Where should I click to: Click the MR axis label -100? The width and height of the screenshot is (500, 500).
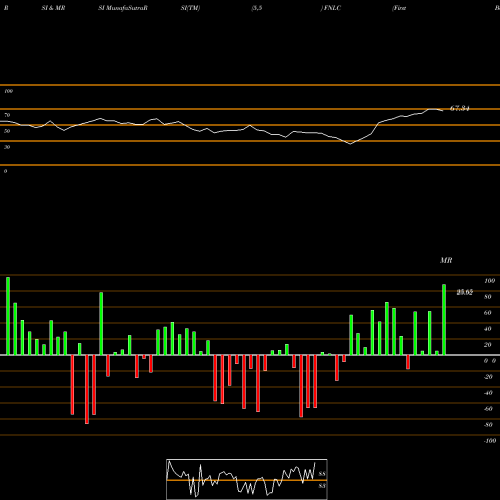point(490,441)
